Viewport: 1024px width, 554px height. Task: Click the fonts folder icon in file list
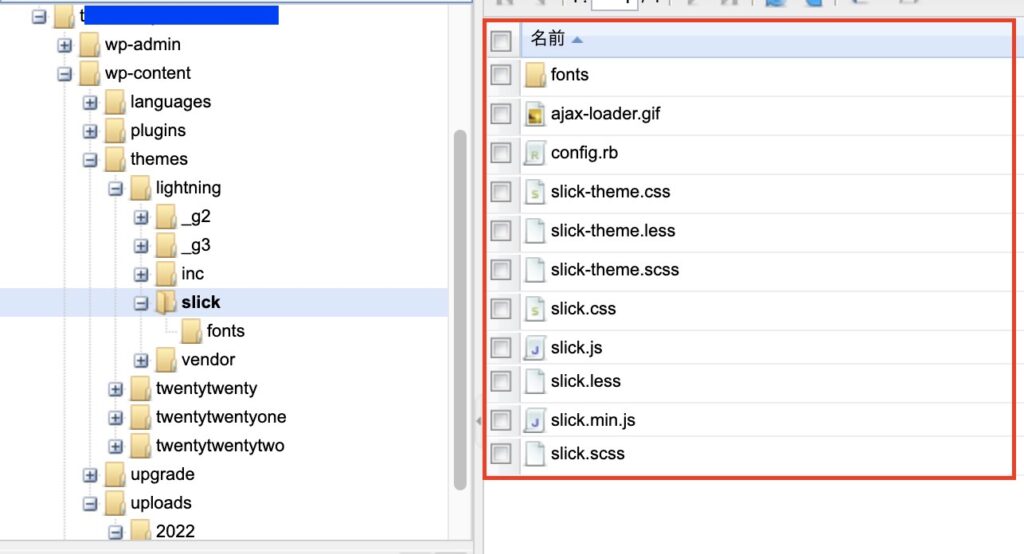point(535,74)
